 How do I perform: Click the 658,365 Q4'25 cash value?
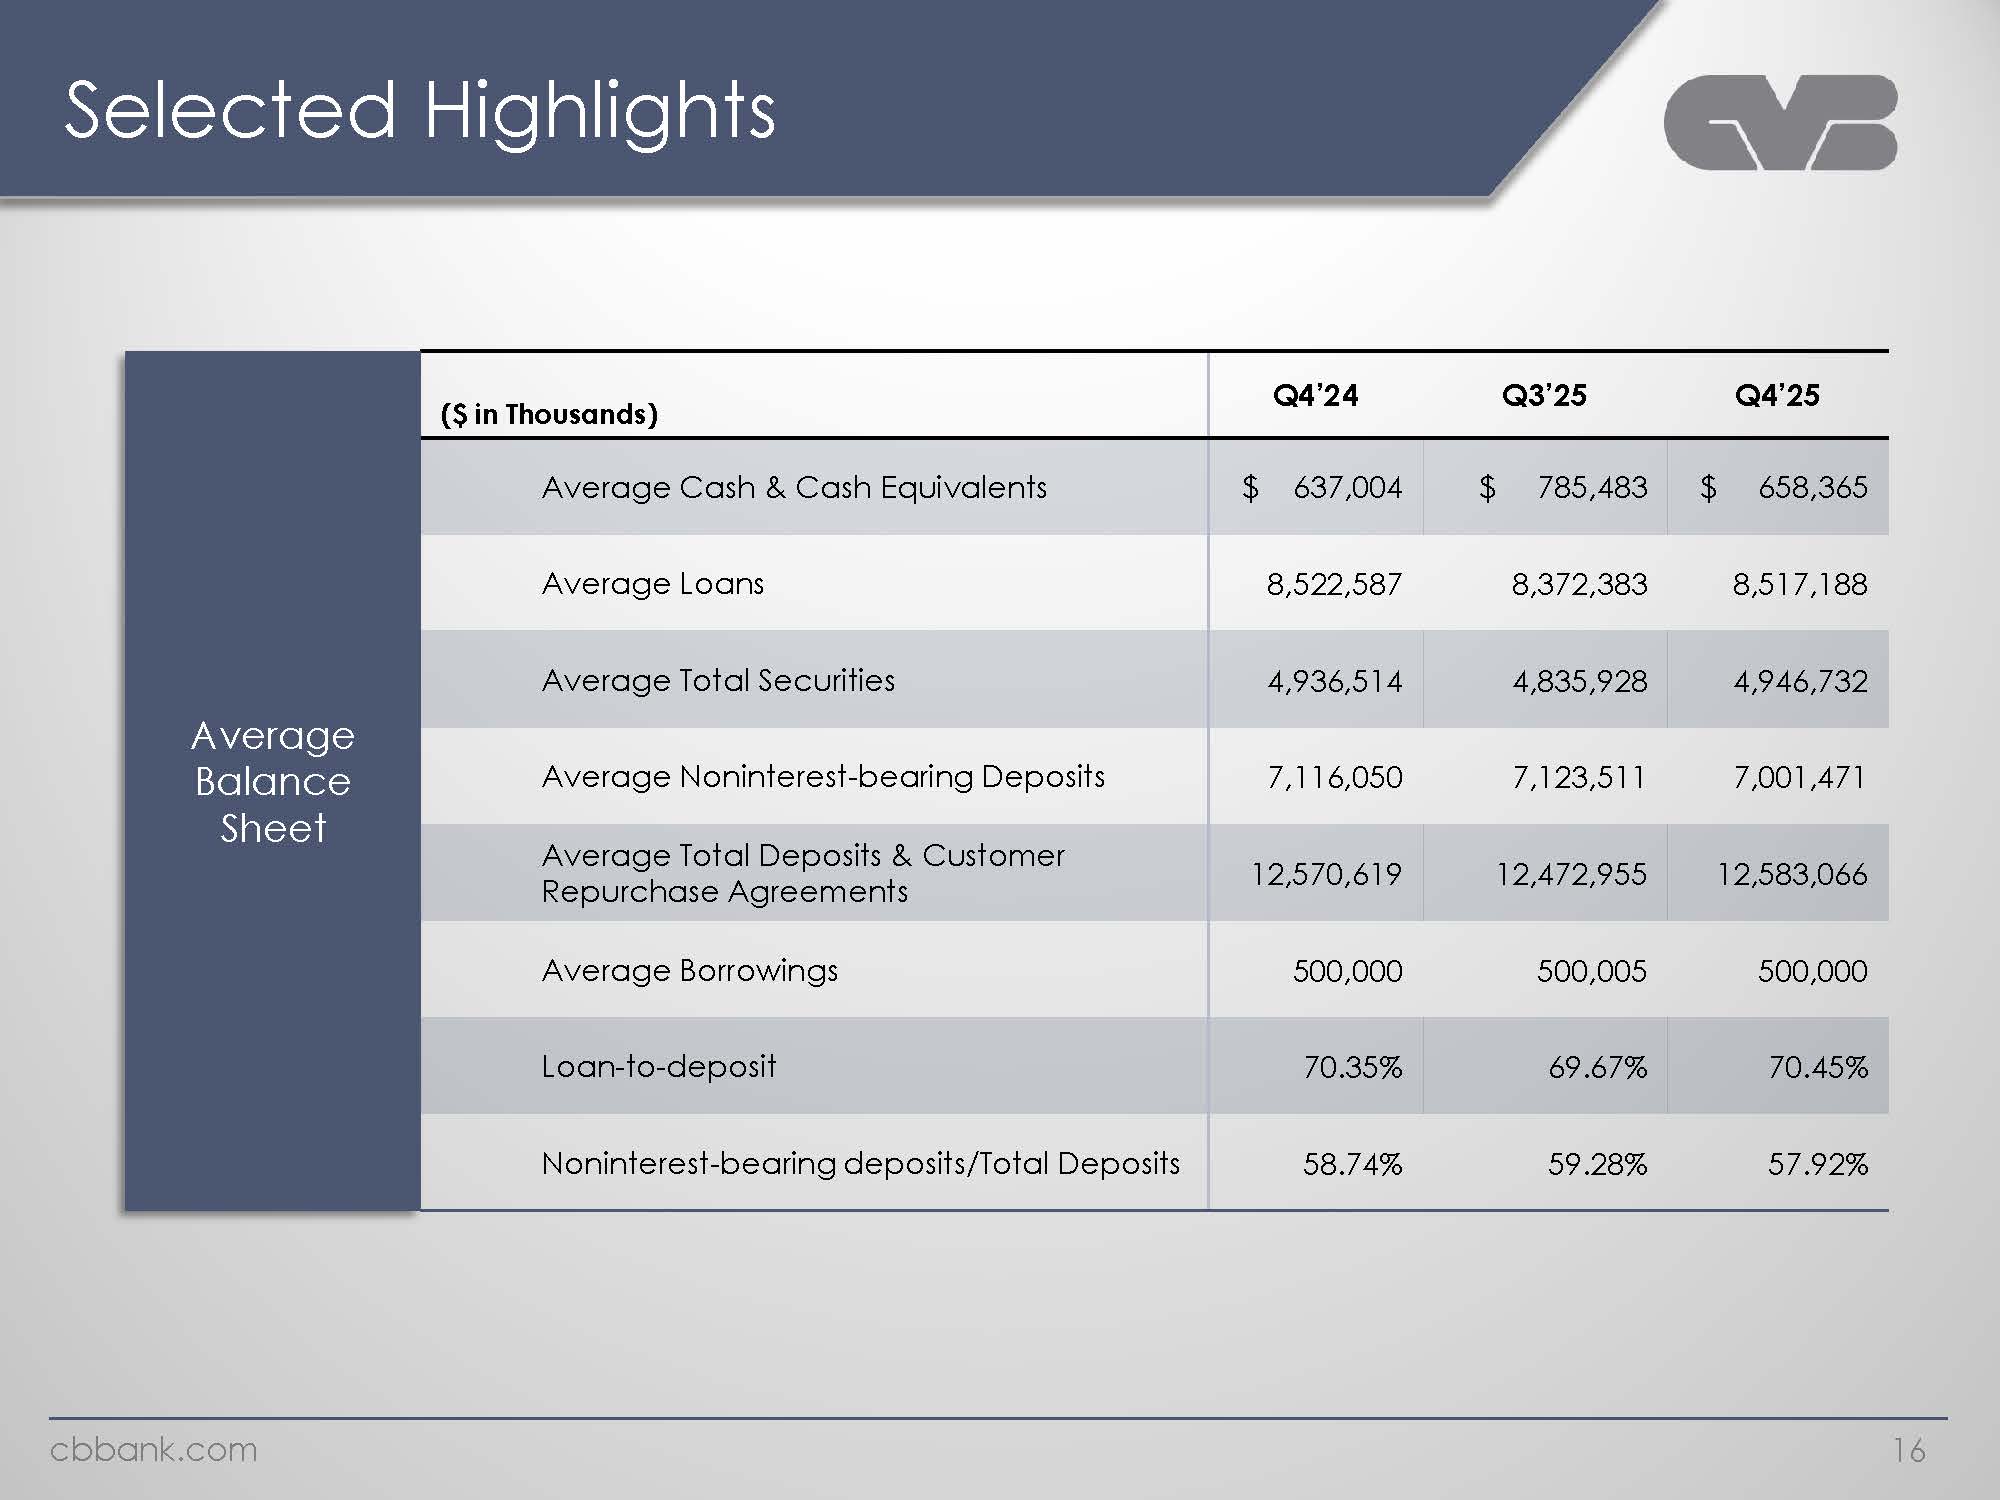1812,487
